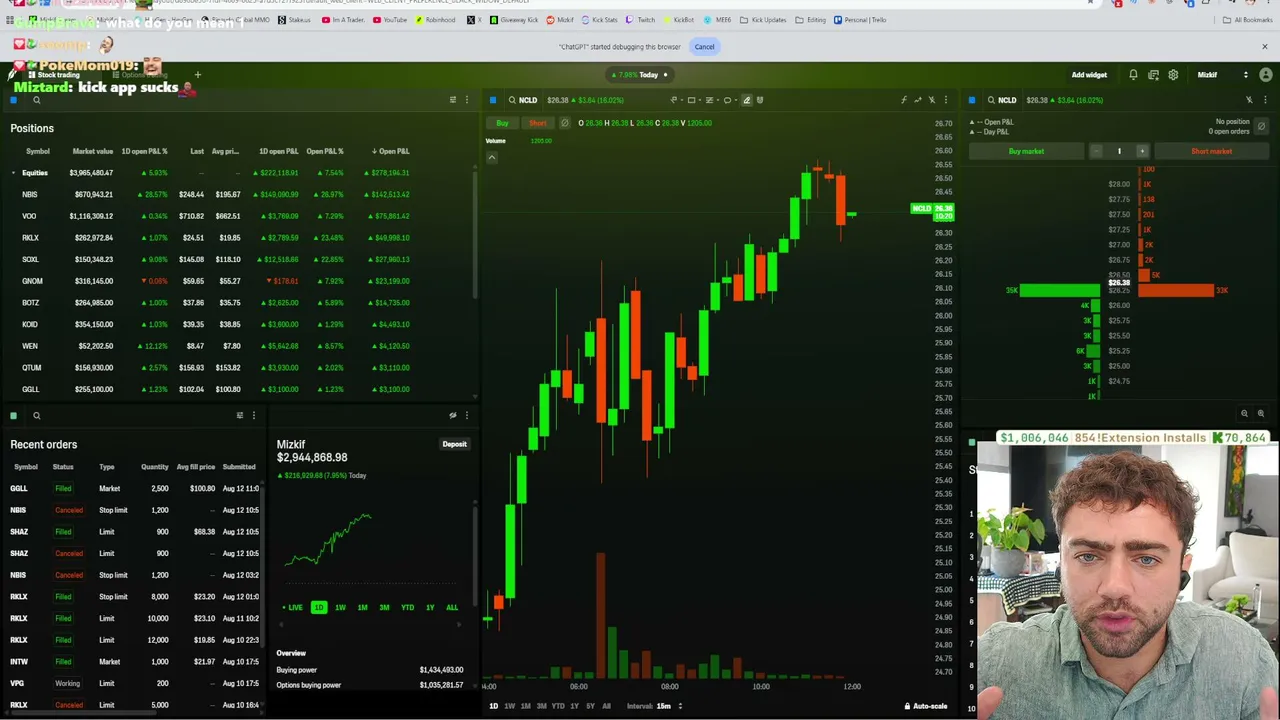
Task: Select the 3M range below the price chart
Action: coord(541,706)
